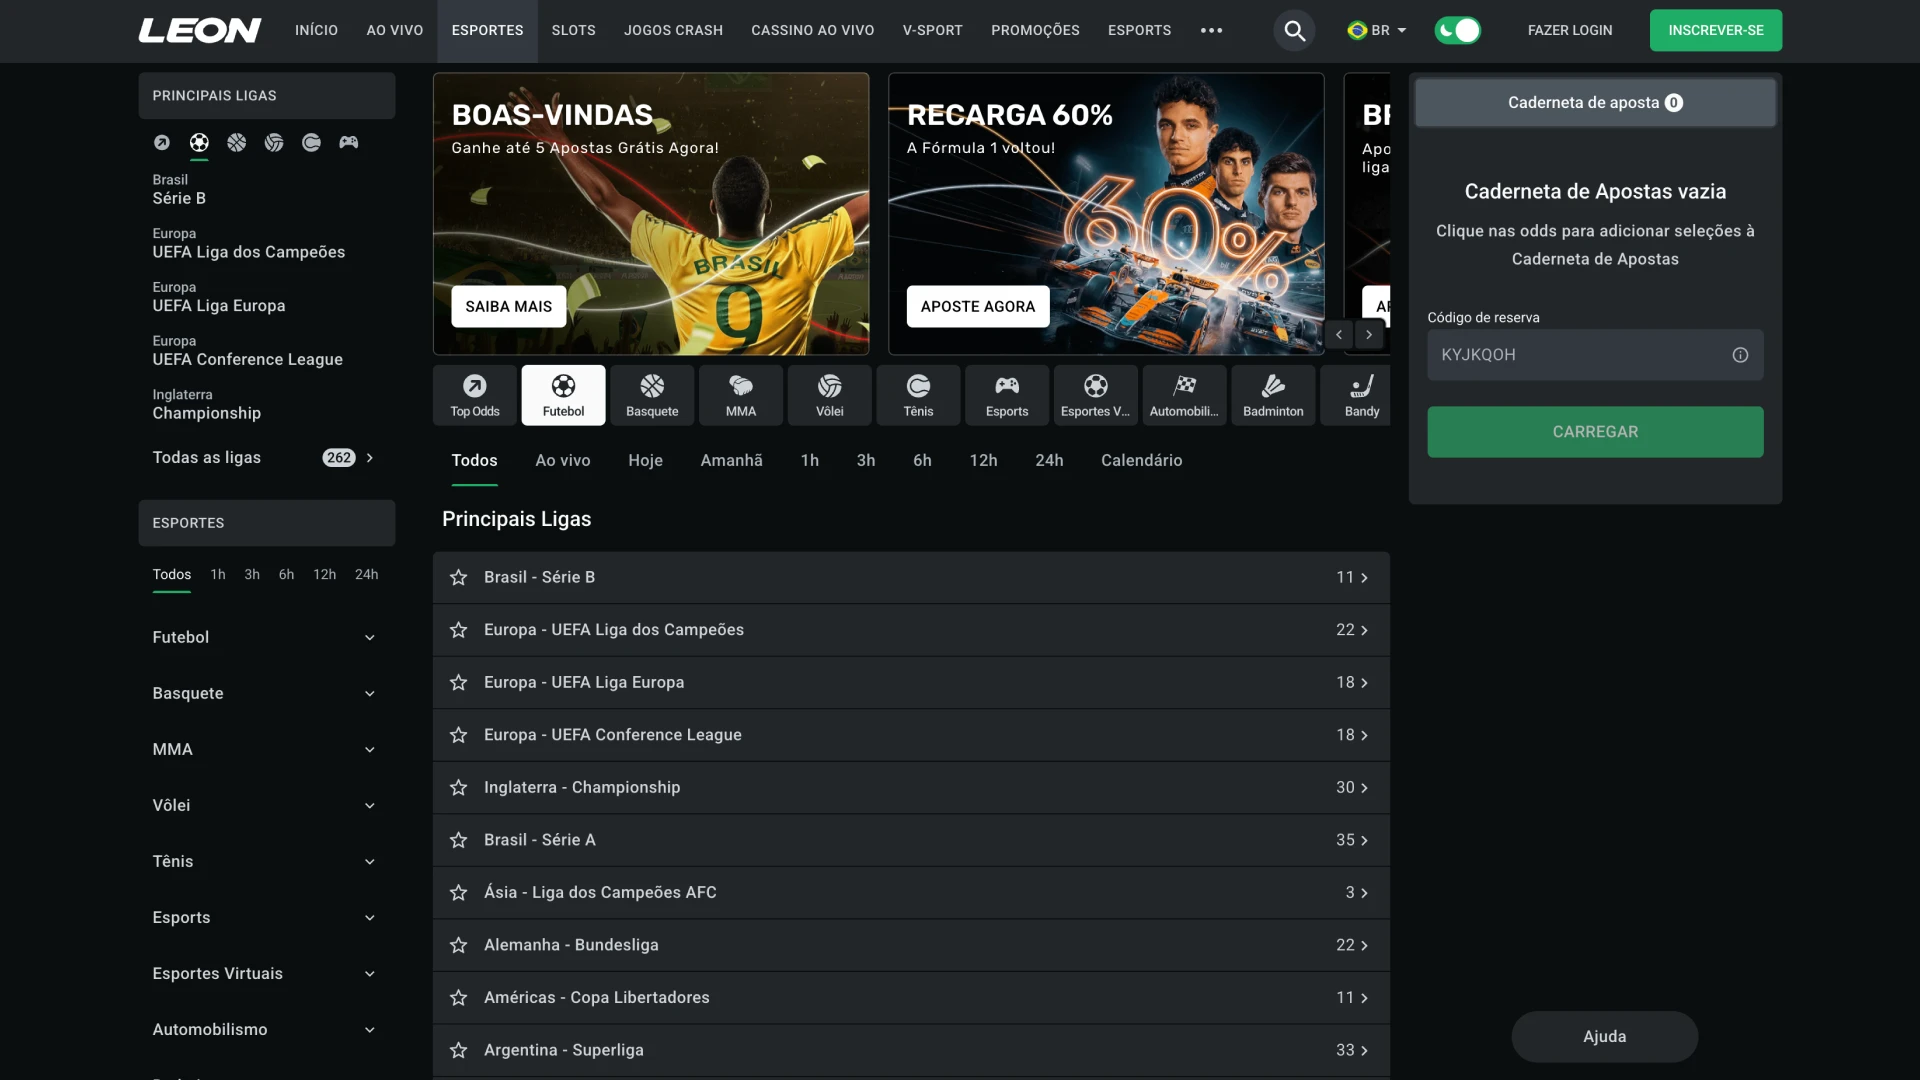Select the Futebol sport tile

pos(563,395)
